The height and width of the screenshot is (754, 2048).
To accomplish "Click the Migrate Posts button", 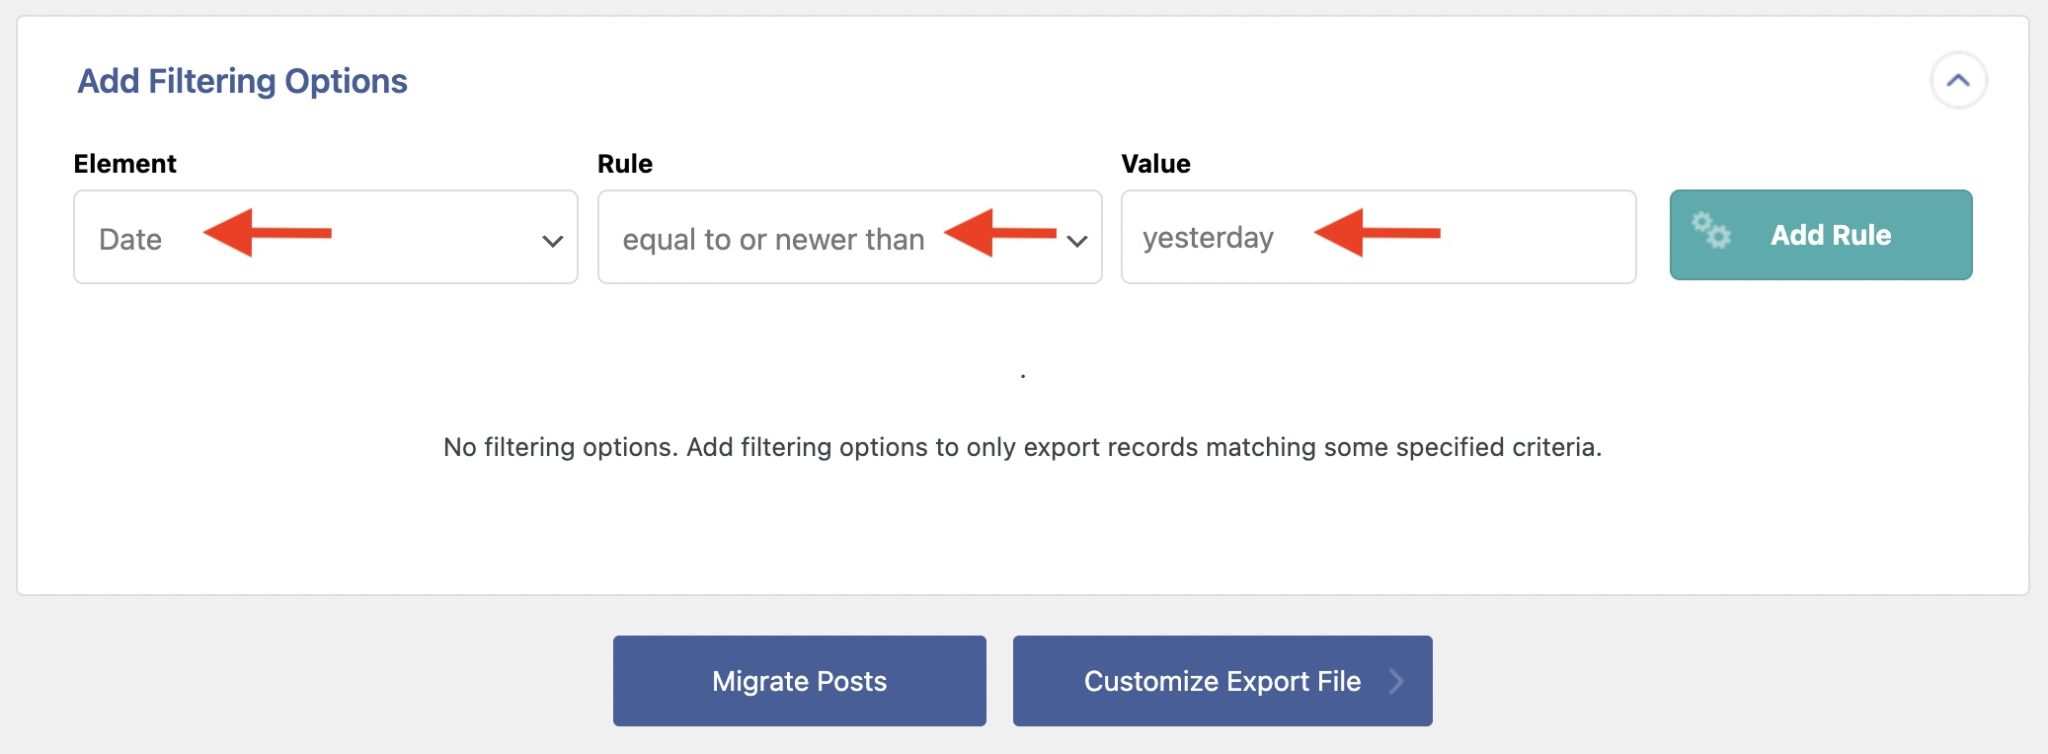I will (x=798, y=680).
